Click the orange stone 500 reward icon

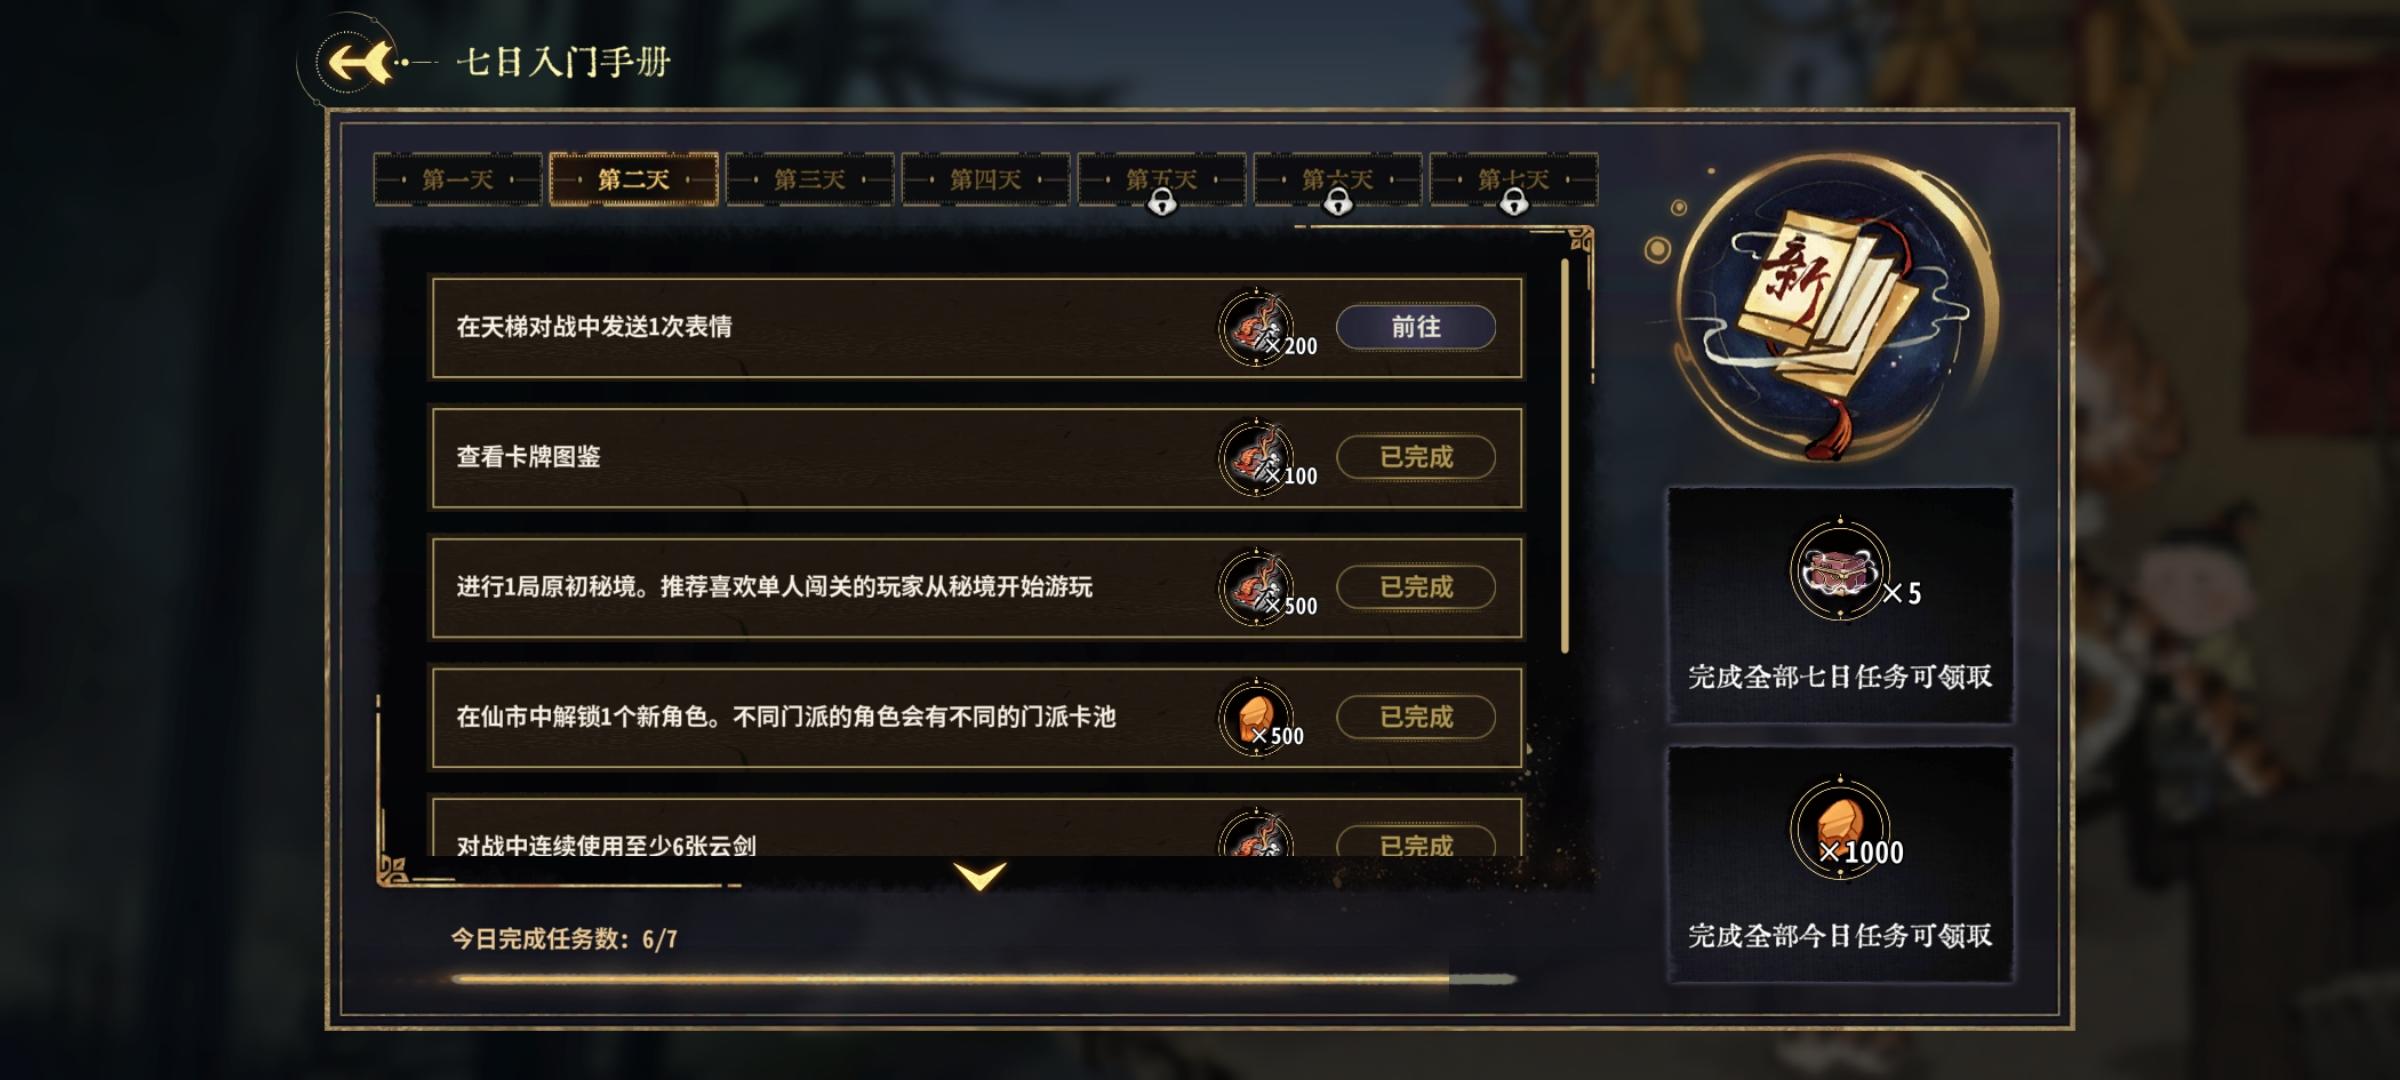coord(1256,717)
